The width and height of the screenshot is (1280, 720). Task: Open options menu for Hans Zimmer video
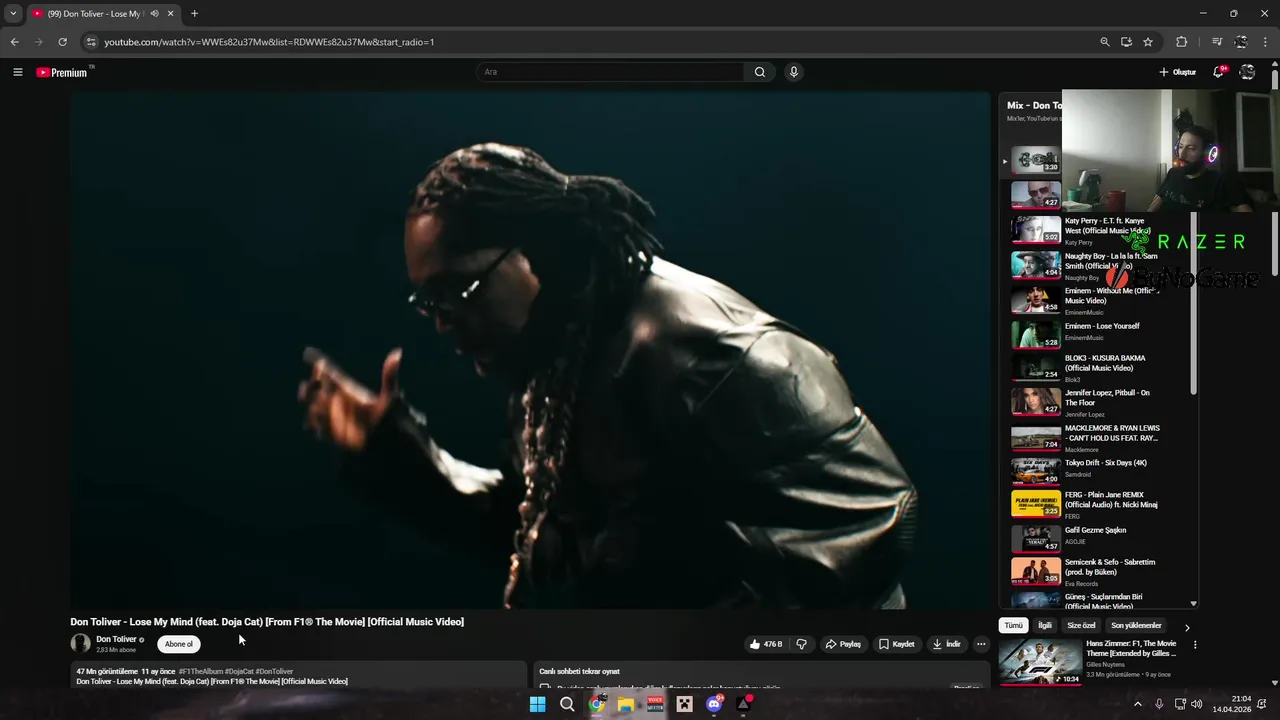point(1195,645)
